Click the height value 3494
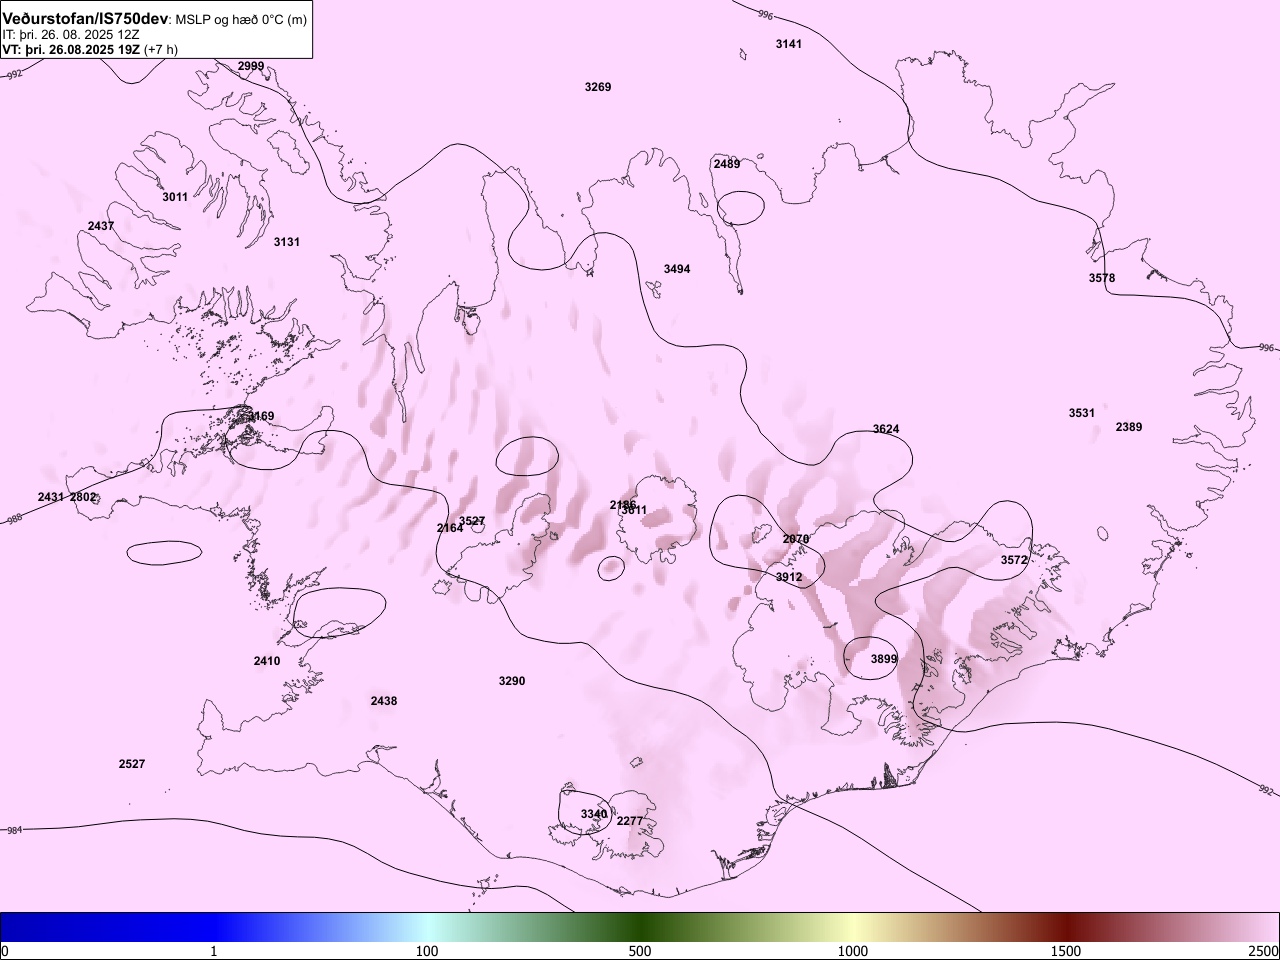 click(677, 269)
